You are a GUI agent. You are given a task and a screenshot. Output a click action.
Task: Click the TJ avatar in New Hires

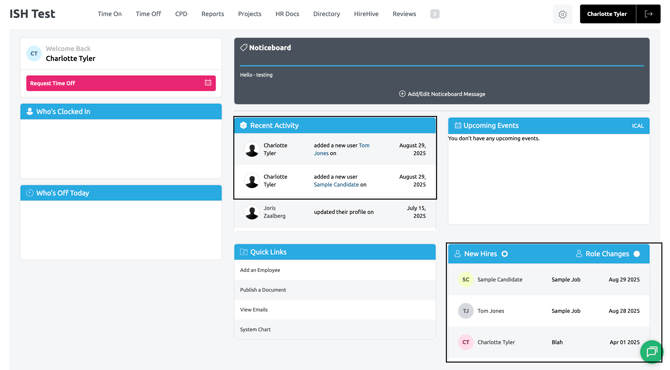coord(466,311)
